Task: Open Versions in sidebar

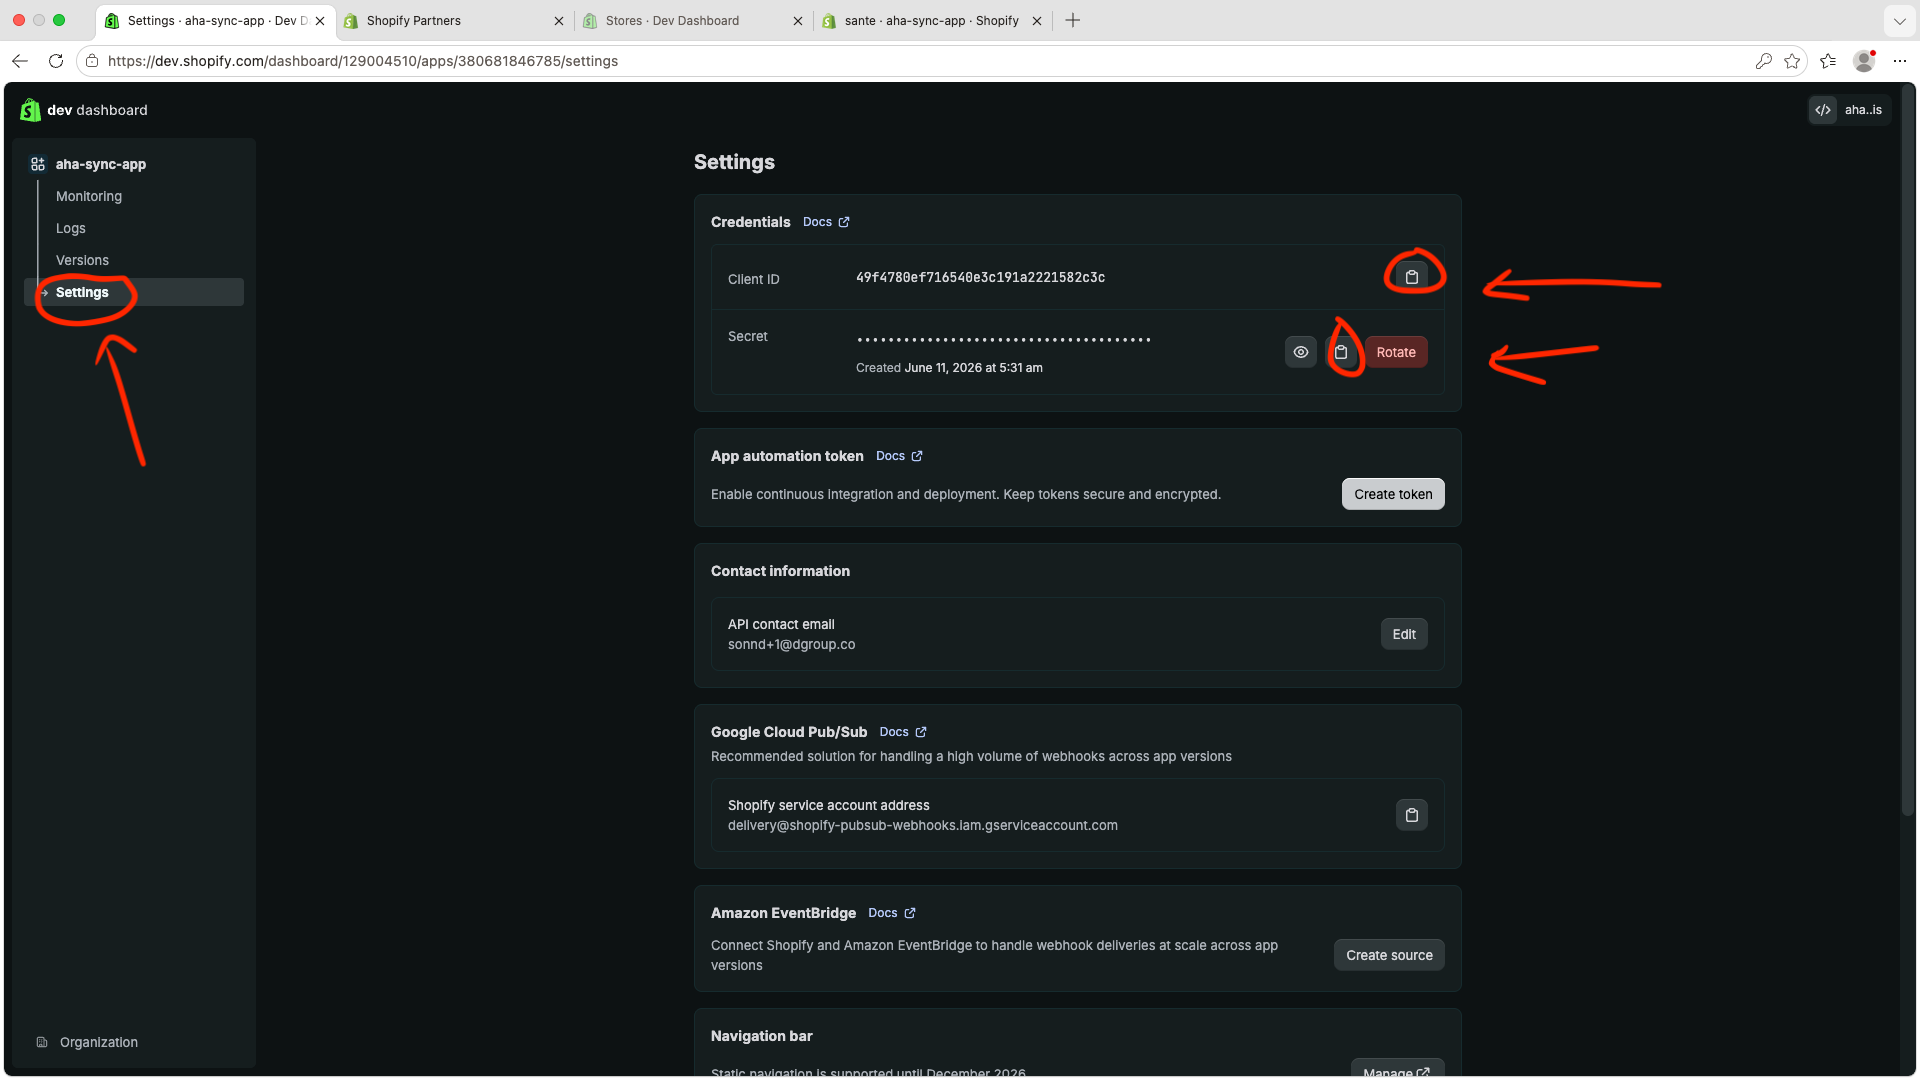Action: (82, 260)
